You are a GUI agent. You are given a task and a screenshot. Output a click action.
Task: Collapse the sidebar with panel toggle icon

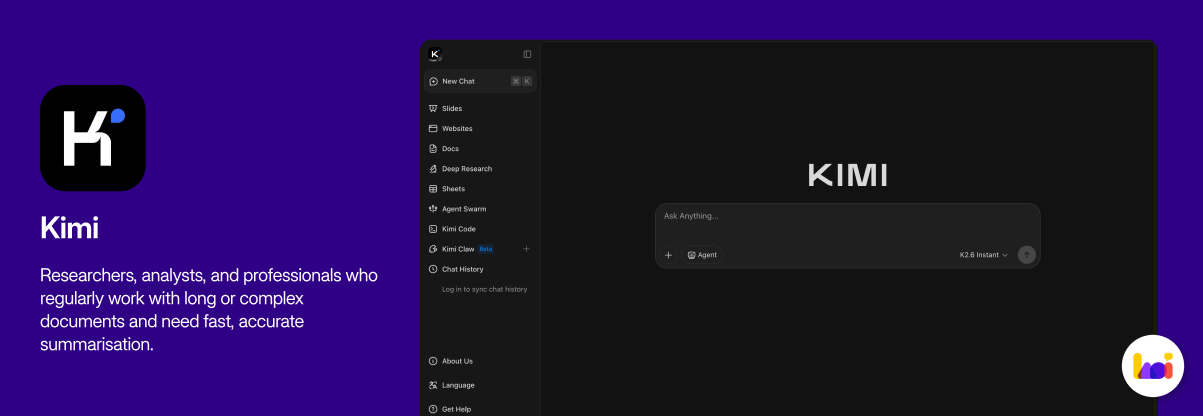pos(527,54)
